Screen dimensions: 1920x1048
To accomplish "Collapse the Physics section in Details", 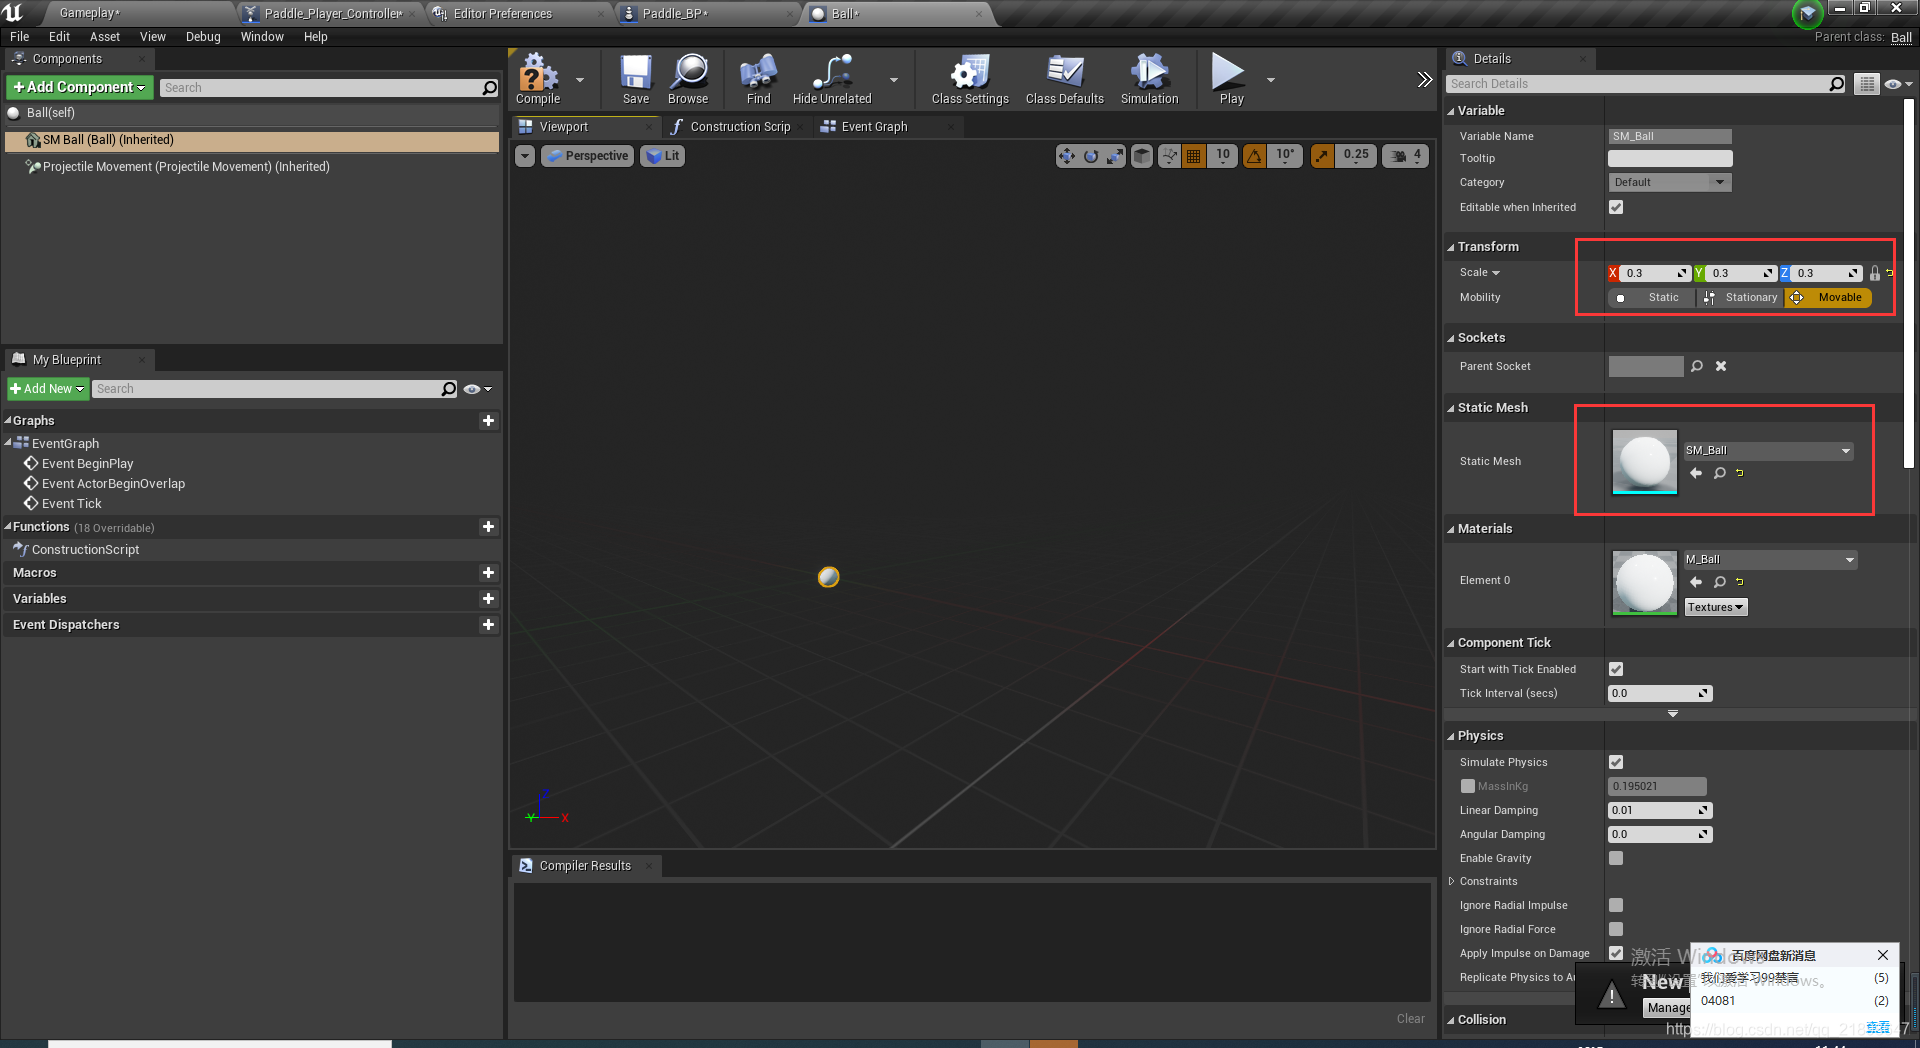I will [1452, 735].
